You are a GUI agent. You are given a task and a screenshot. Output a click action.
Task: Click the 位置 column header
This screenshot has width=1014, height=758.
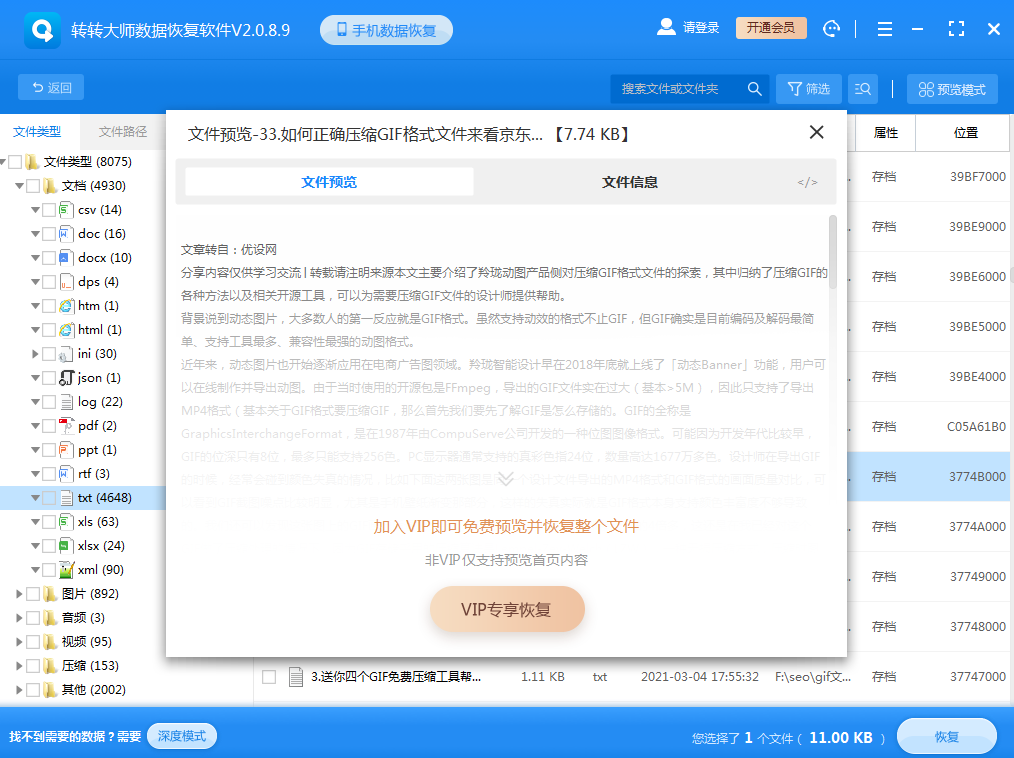click(965, 133)
